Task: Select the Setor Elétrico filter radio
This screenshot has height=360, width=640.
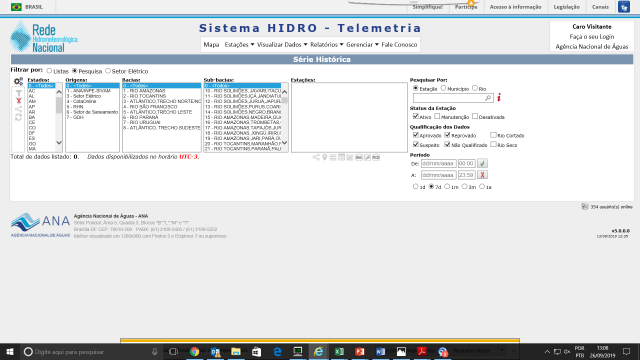Action: pos(108,71)
